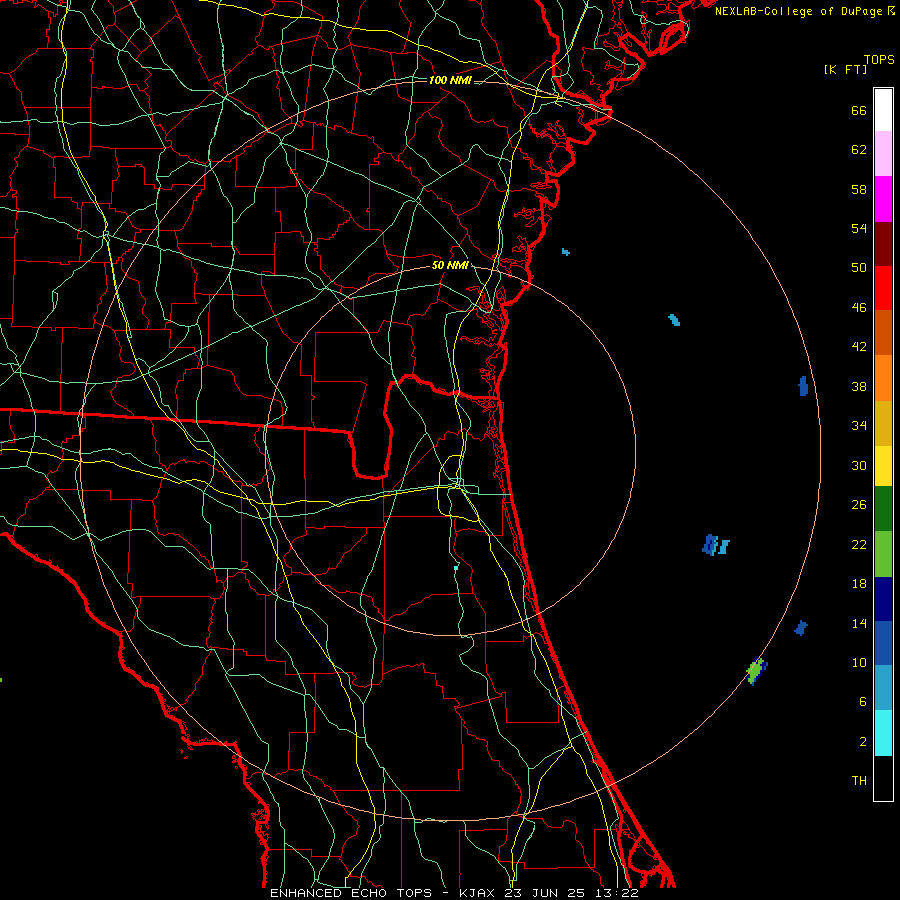Click the 'ENHANCED ECHO TOPS' product title
The image size is (900, 900).
click(351, 893)
